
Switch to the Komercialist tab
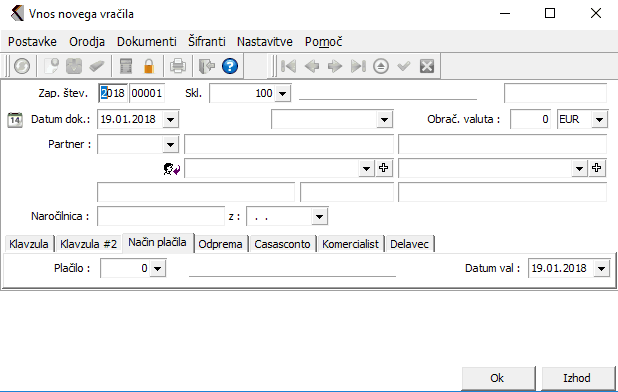pyautogui.click(x=350, y=244)
